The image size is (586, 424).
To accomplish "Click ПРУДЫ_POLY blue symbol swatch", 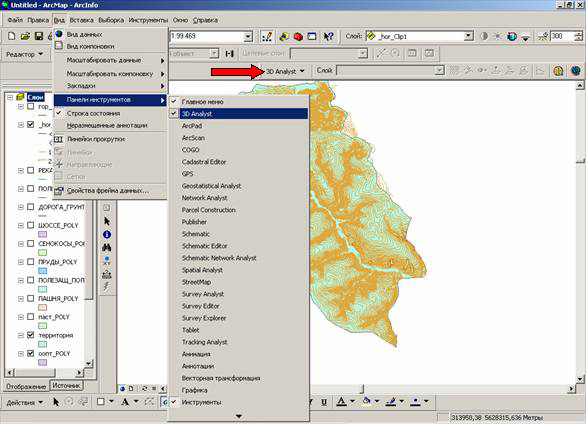I will 43,271.
